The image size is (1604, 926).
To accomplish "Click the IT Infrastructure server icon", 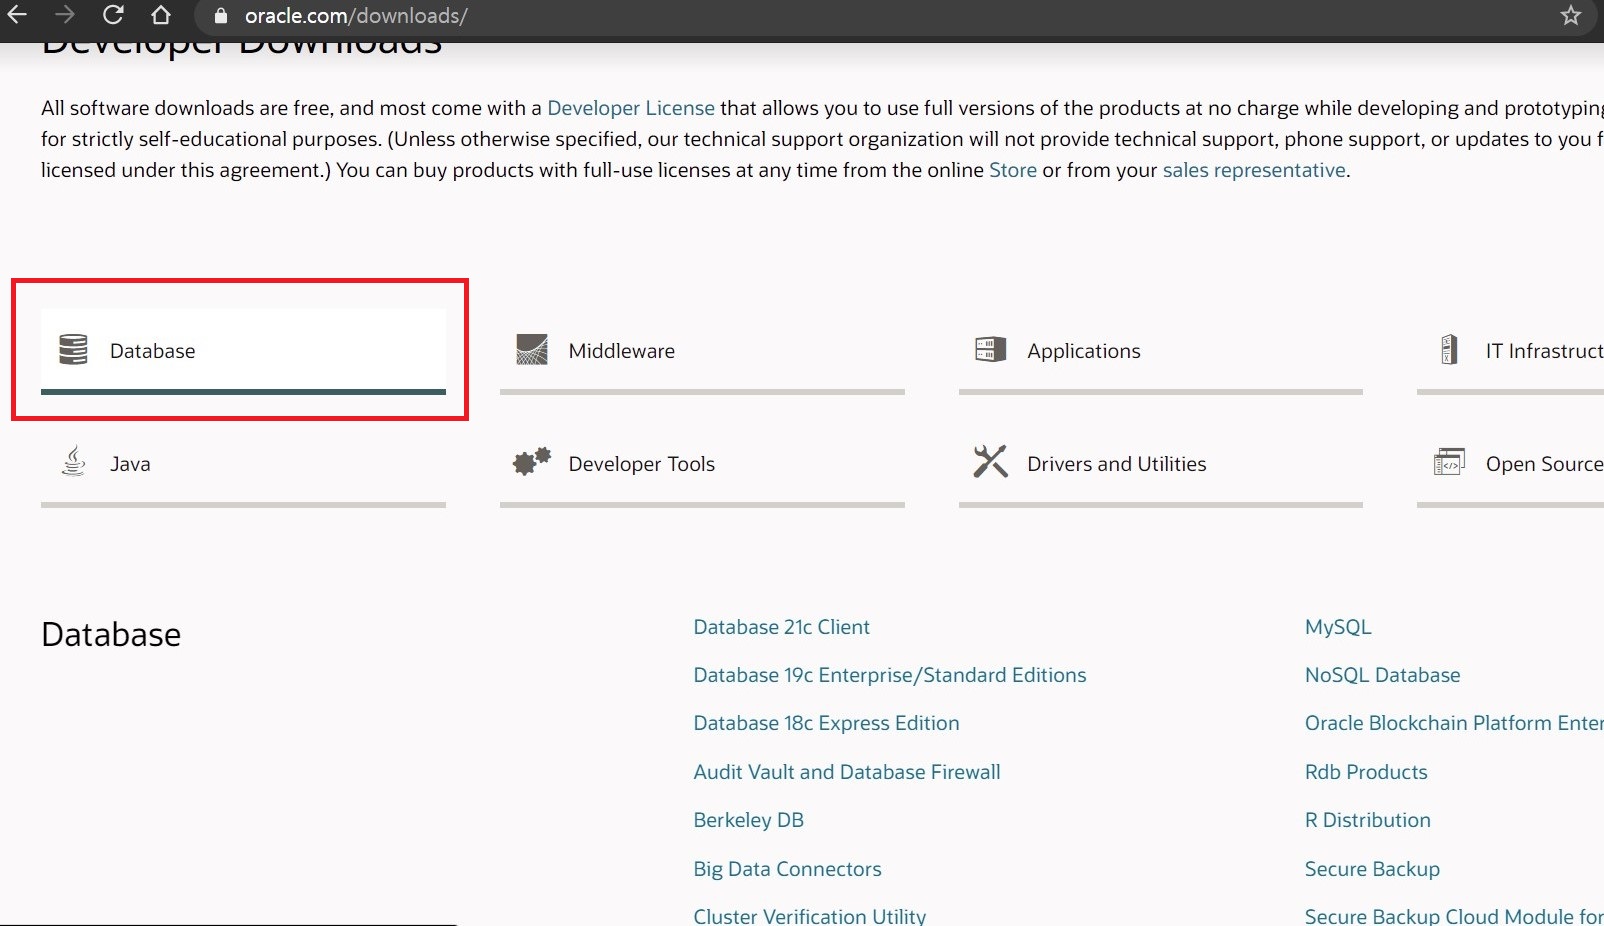I will (x=1449, y=350).
